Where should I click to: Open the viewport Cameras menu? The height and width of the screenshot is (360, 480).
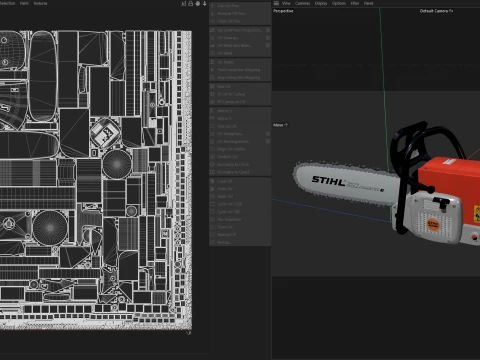click(302, 3)
